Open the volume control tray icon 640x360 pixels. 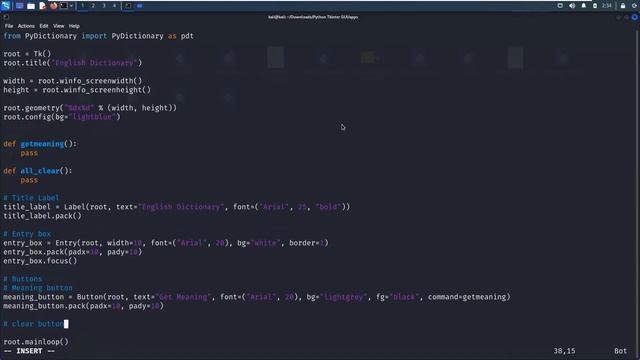572,6
